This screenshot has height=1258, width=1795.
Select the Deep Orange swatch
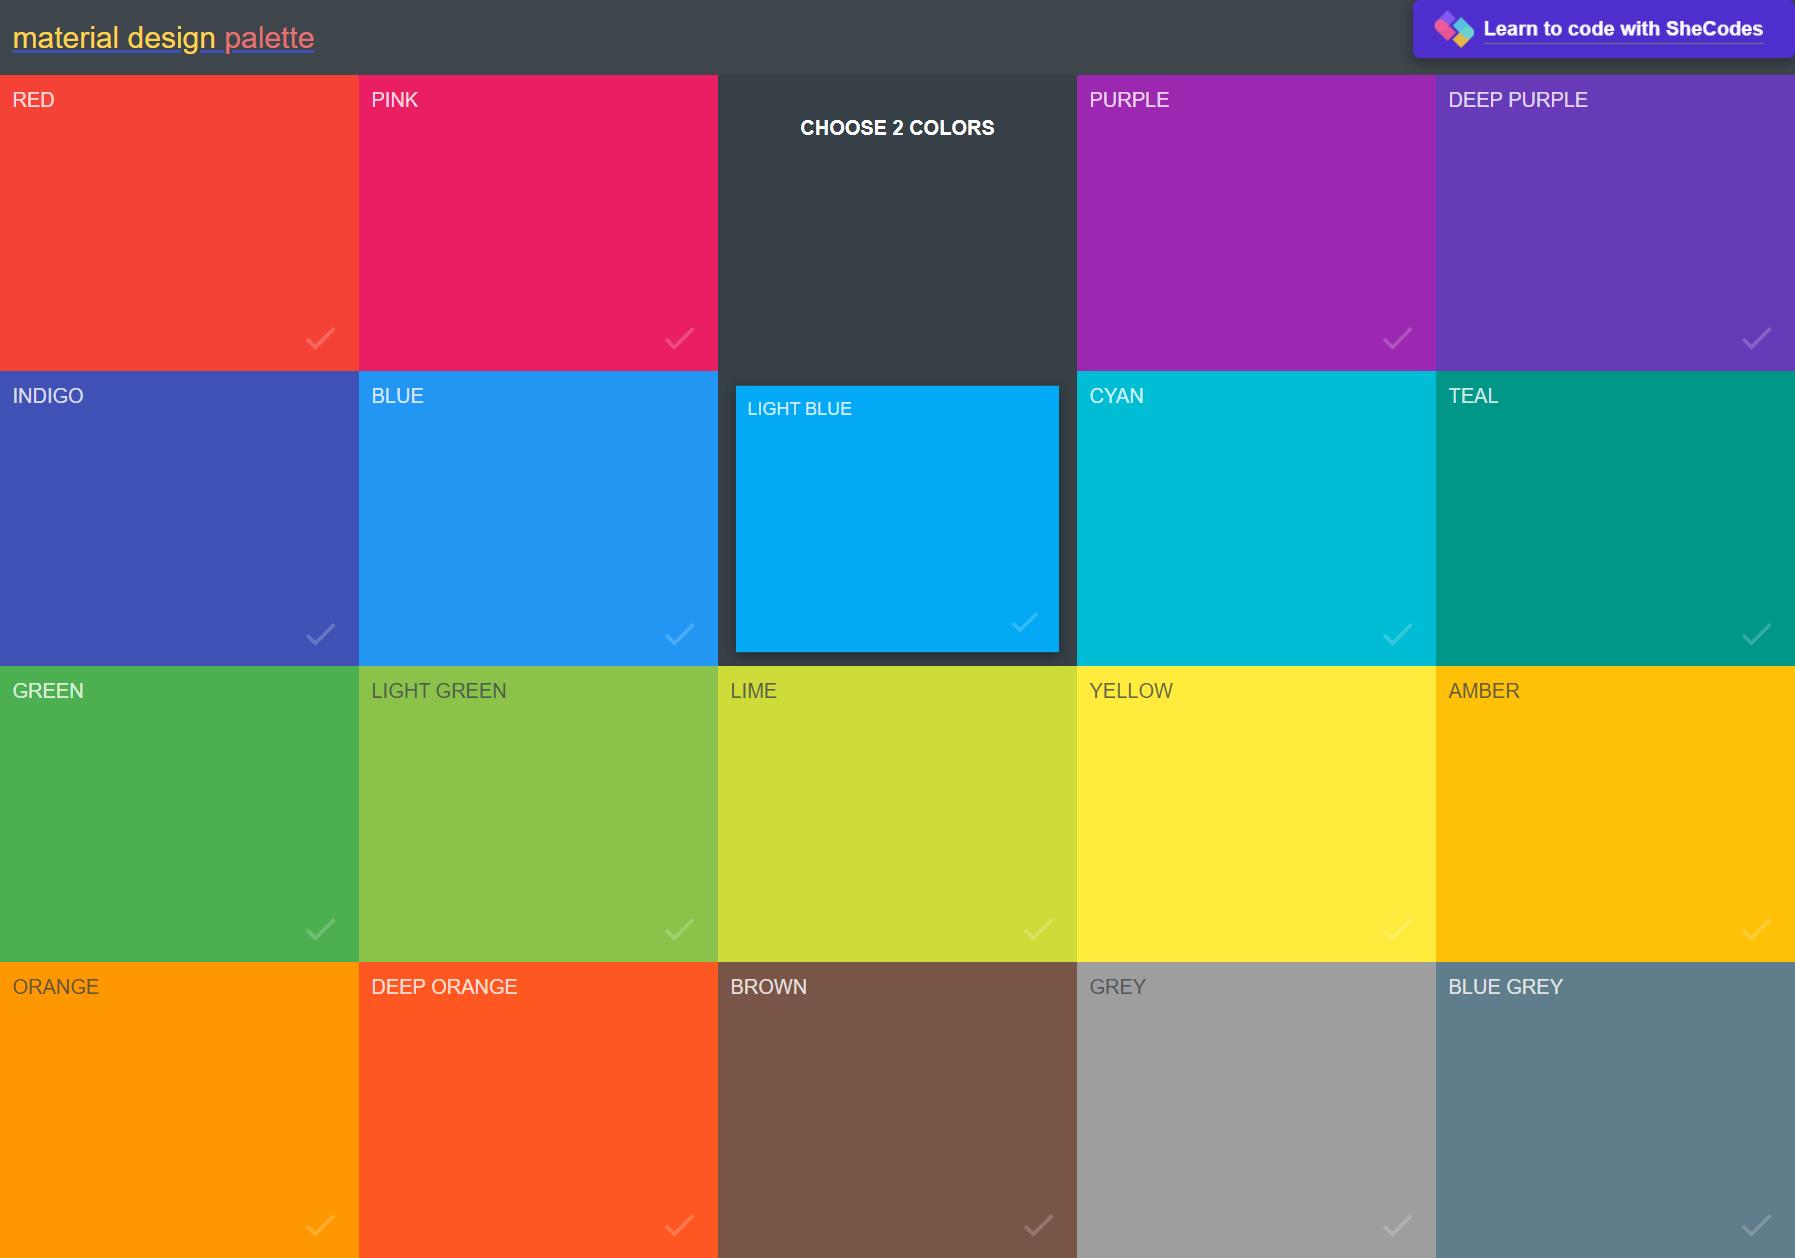(538, 1110)
